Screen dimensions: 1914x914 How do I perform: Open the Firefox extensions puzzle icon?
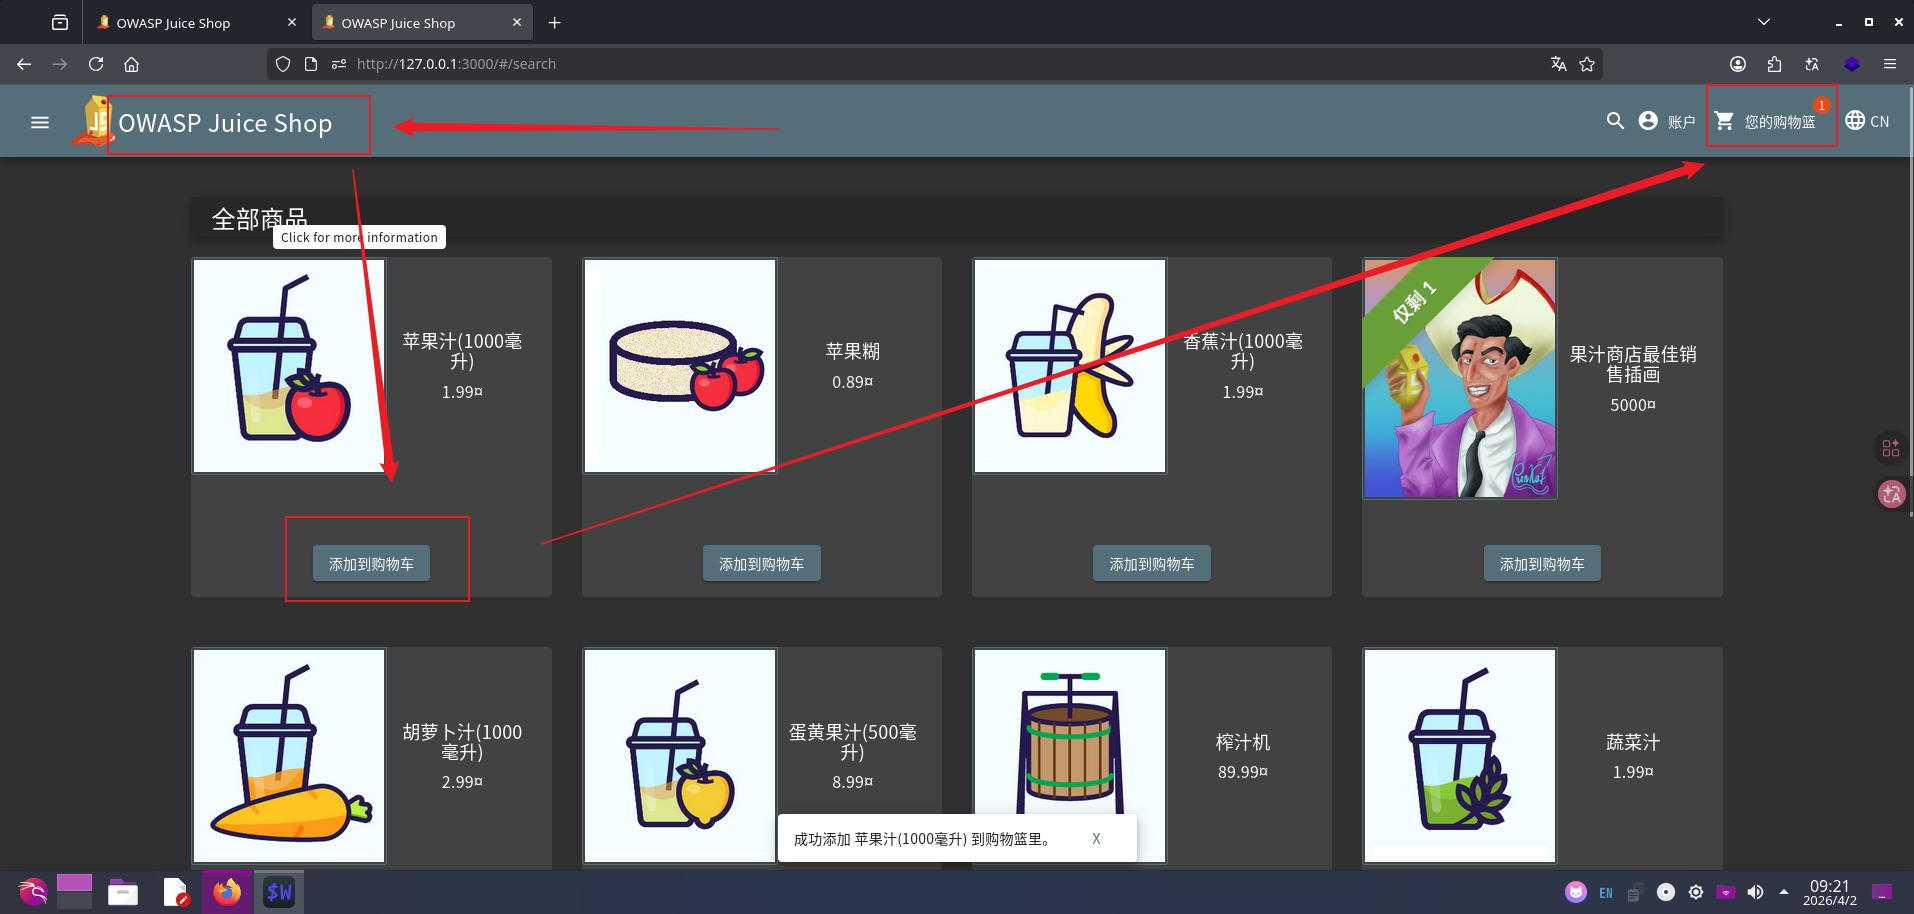tap(1775, 64)
